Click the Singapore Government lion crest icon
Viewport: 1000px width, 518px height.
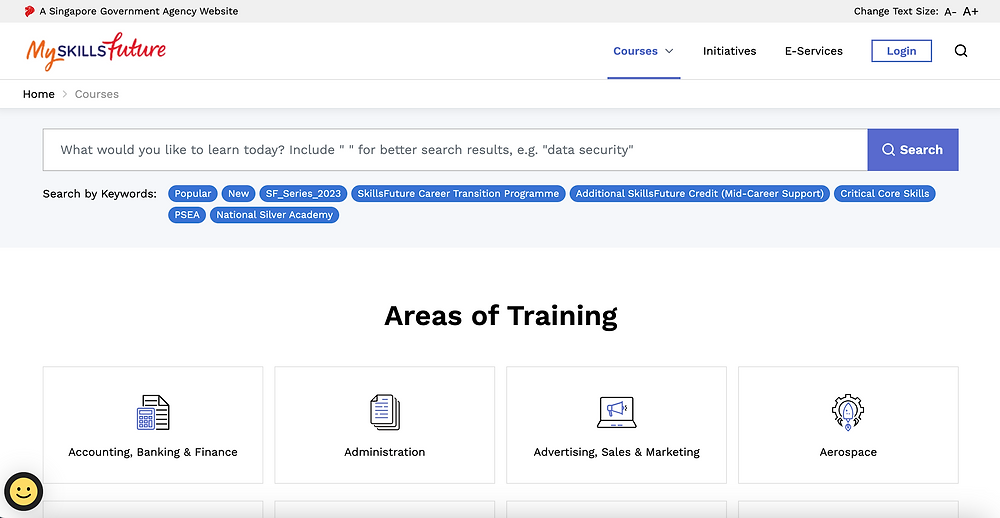click(29, 11)
